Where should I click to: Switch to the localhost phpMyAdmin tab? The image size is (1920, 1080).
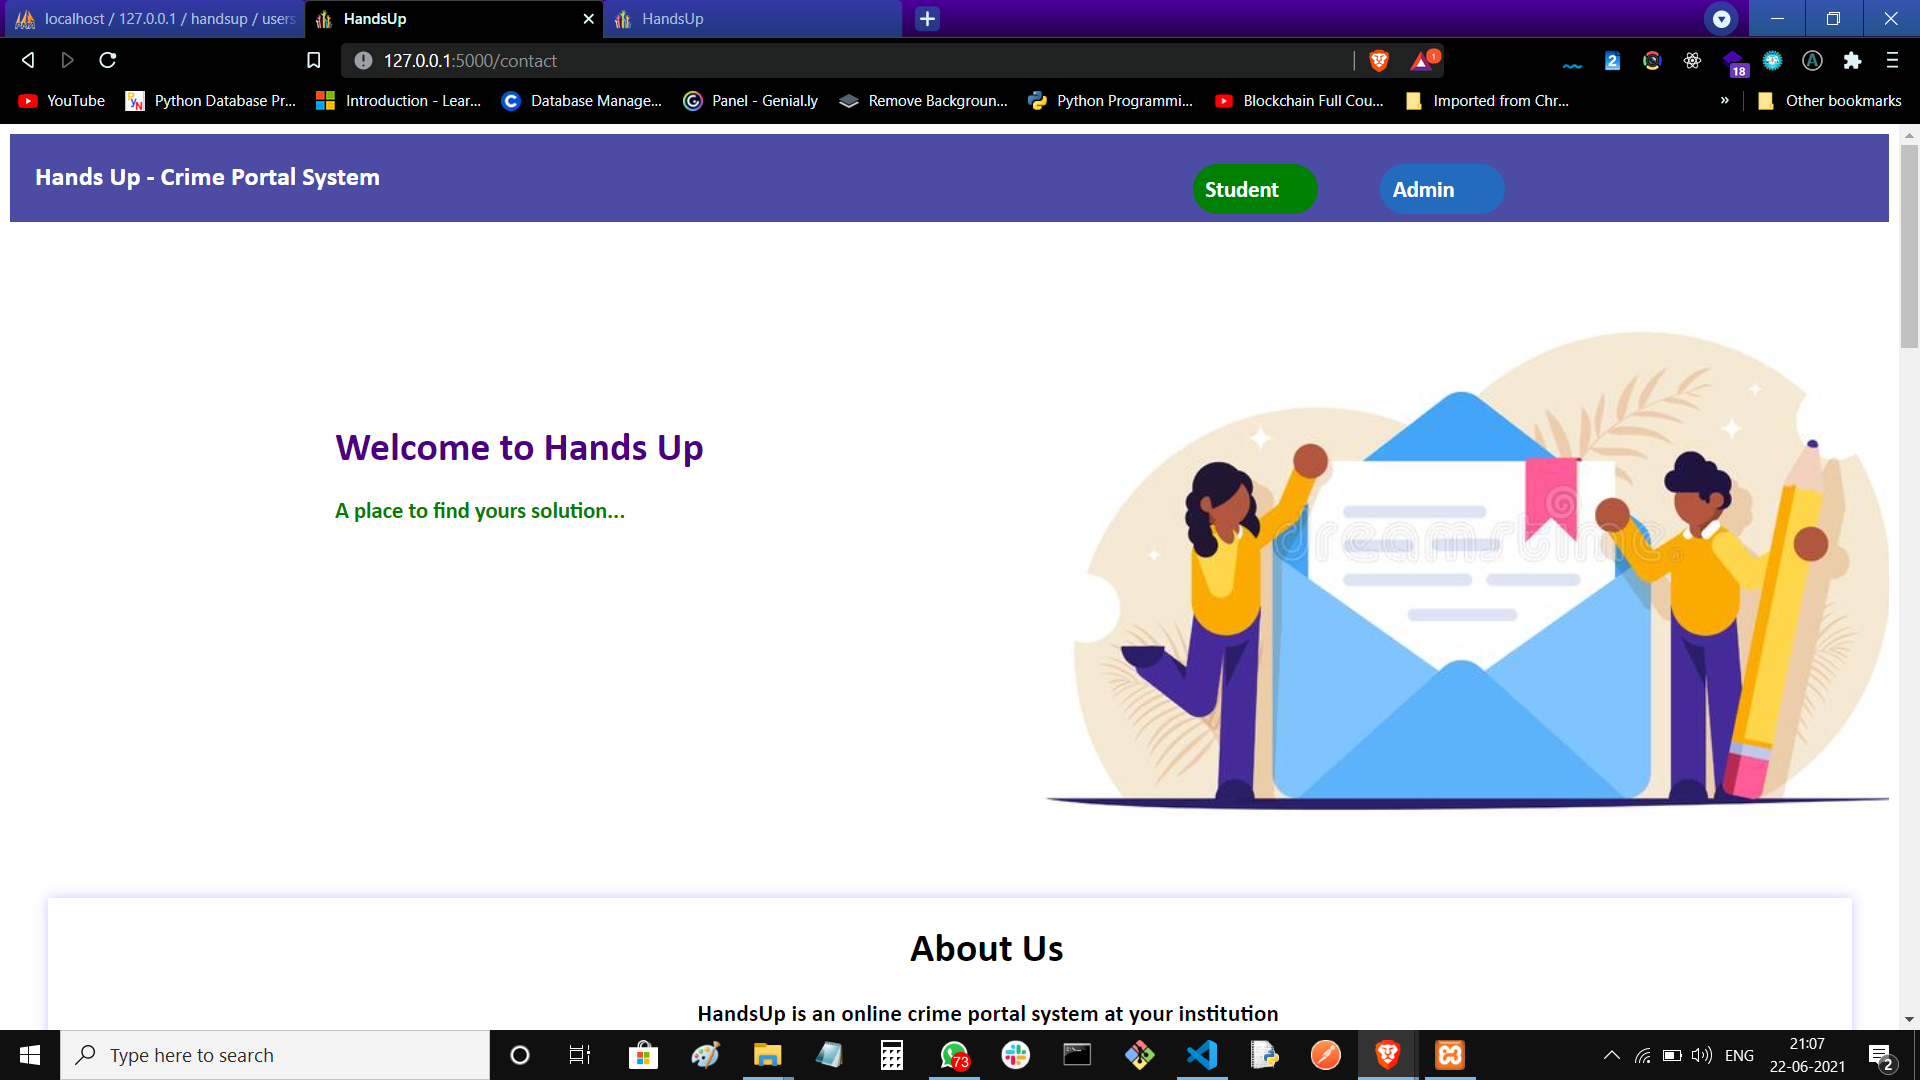point(154,19)
